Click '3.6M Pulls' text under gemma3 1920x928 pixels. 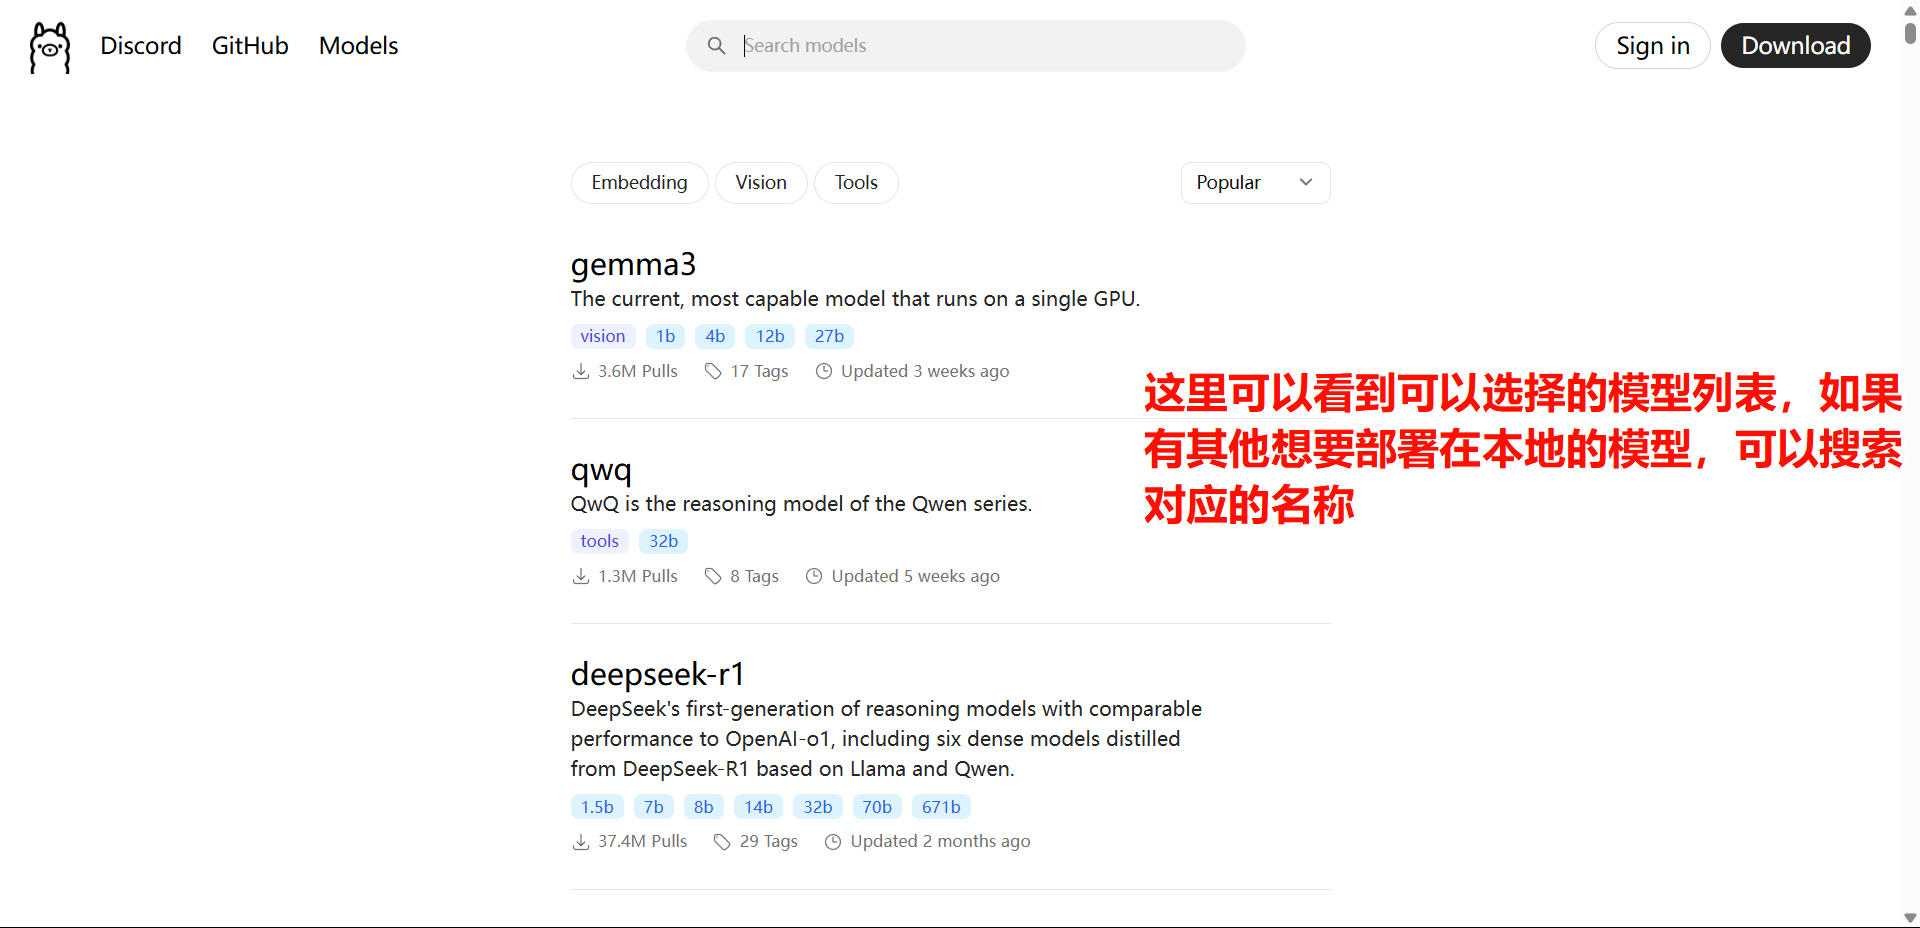click(638, 372)
